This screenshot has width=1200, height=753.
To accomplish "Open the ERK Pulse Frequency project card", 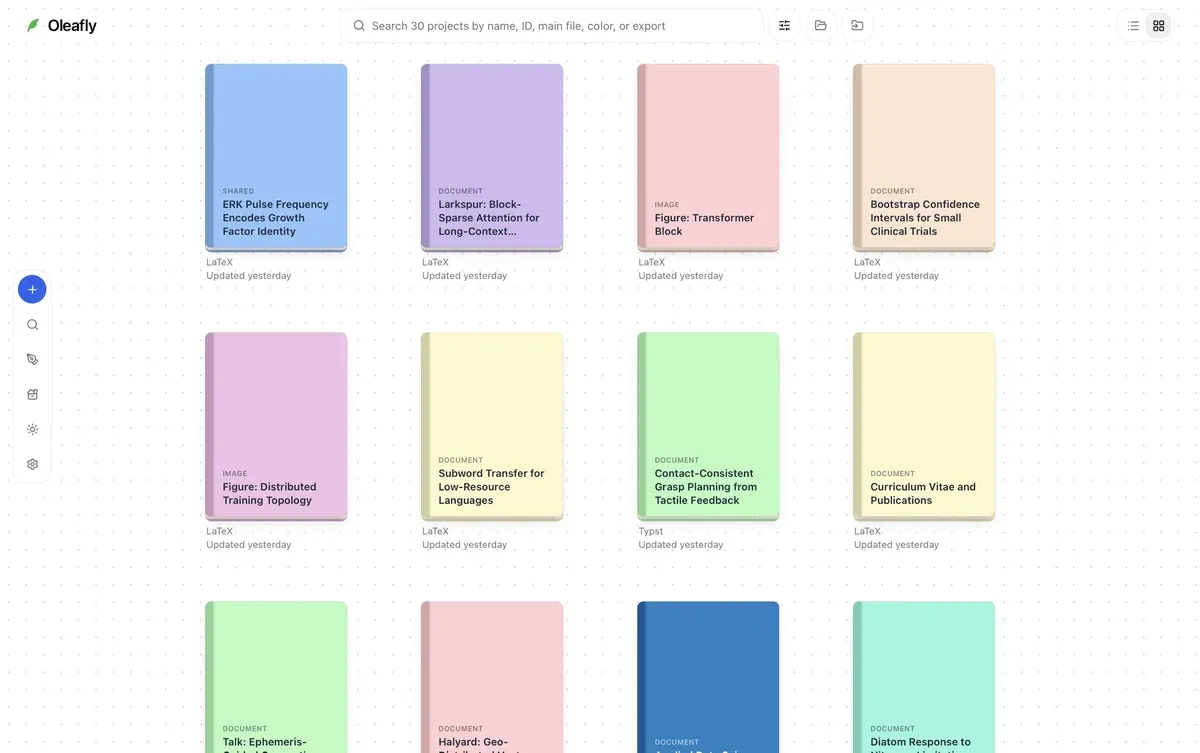I will point(276,157).
